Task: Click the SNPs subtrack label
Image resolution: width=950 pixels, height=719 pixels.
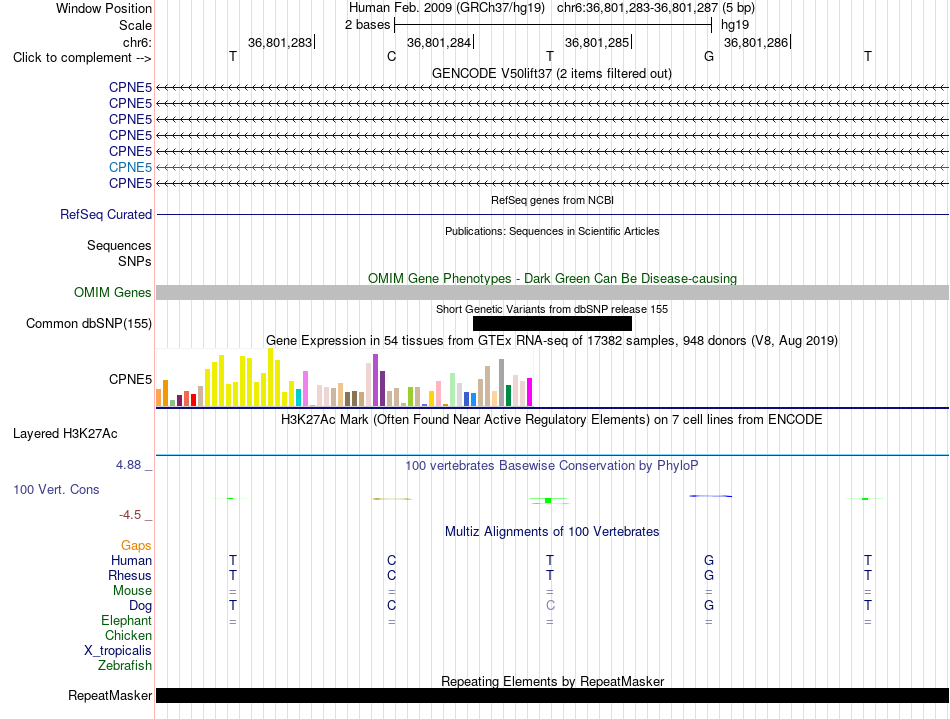Action: 135,261
